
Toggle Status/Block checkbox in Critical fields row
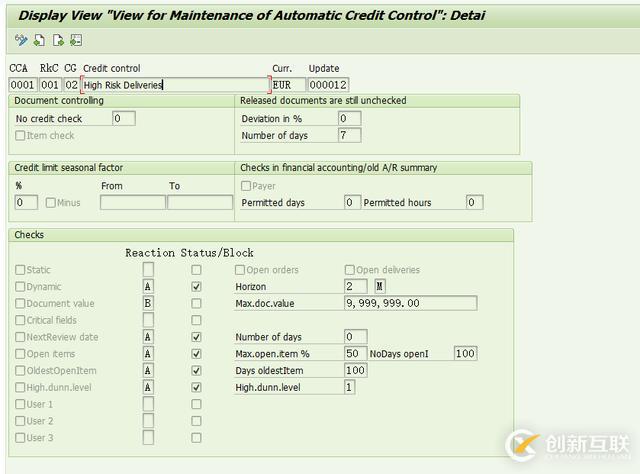196,320
